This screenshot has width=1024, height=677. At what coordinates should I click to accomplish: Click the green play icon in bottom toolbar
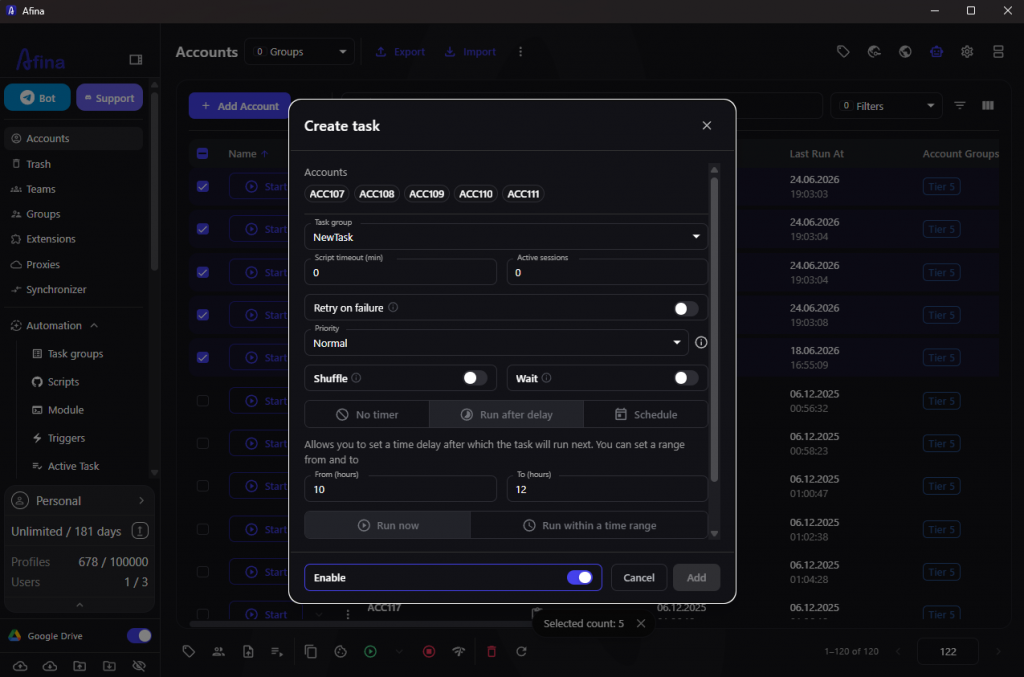tap(370, 652)
